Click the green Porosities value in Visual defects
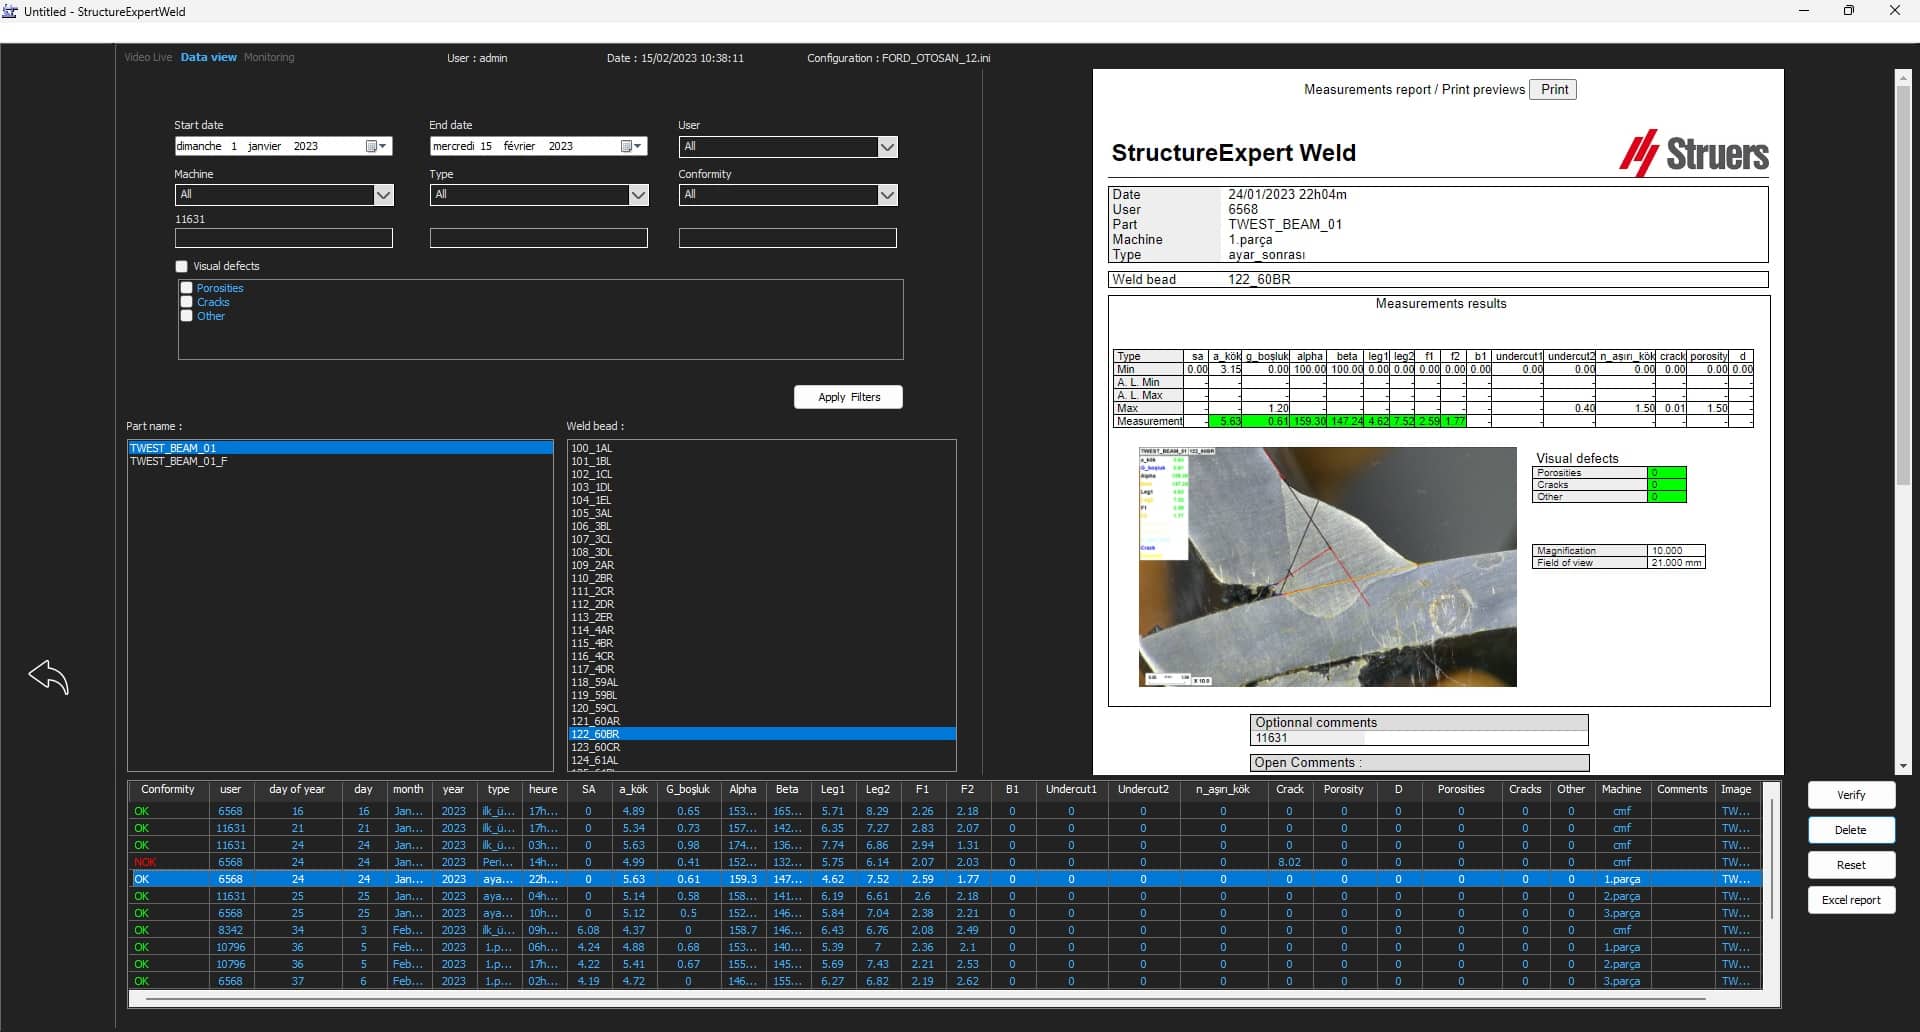This screenshot has width=1920, height=1032. pyautogui.click(x=1667, y=473)
